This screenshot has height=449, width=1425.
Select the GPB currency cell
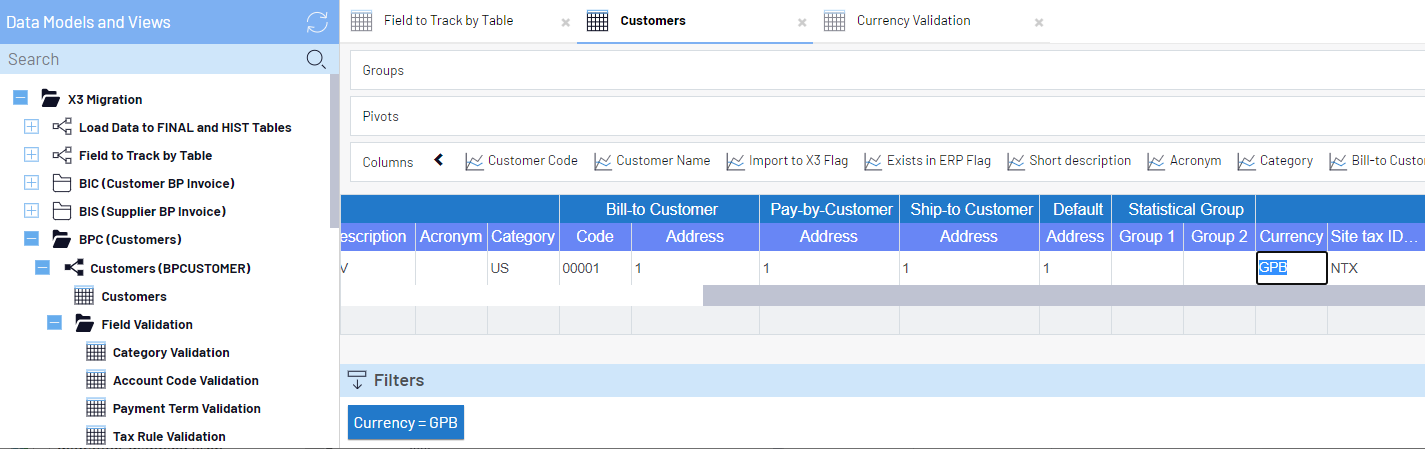tap(1291, 268)
